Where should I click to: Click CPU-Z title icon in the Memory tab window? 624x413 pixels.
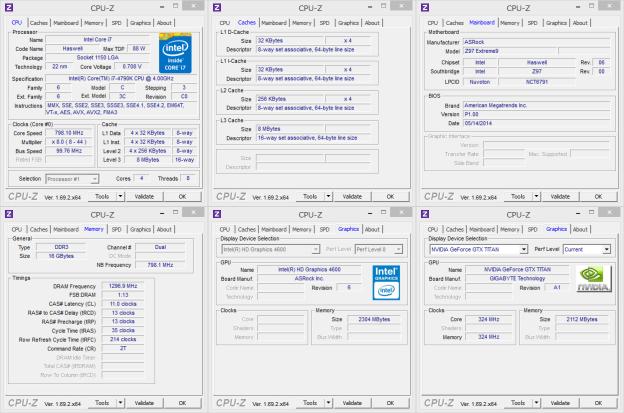(x=9, y=214)
